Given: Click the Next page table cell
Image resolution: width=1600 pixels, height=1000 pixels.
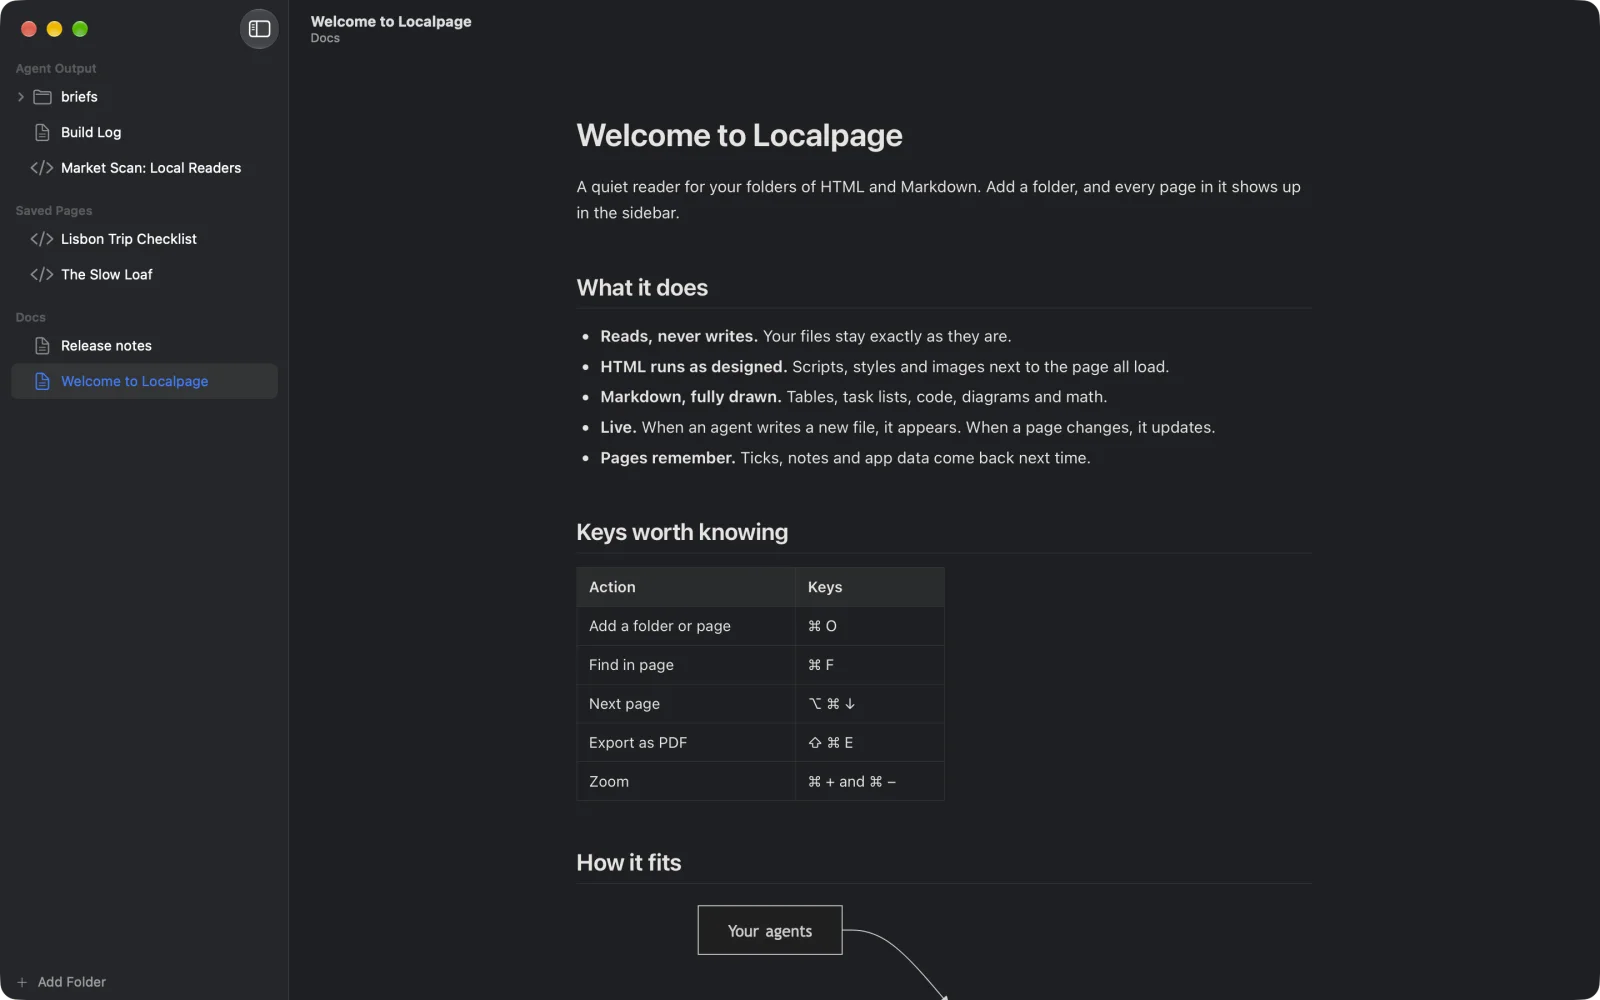Looking at the screenshot, I should [686, 704].
